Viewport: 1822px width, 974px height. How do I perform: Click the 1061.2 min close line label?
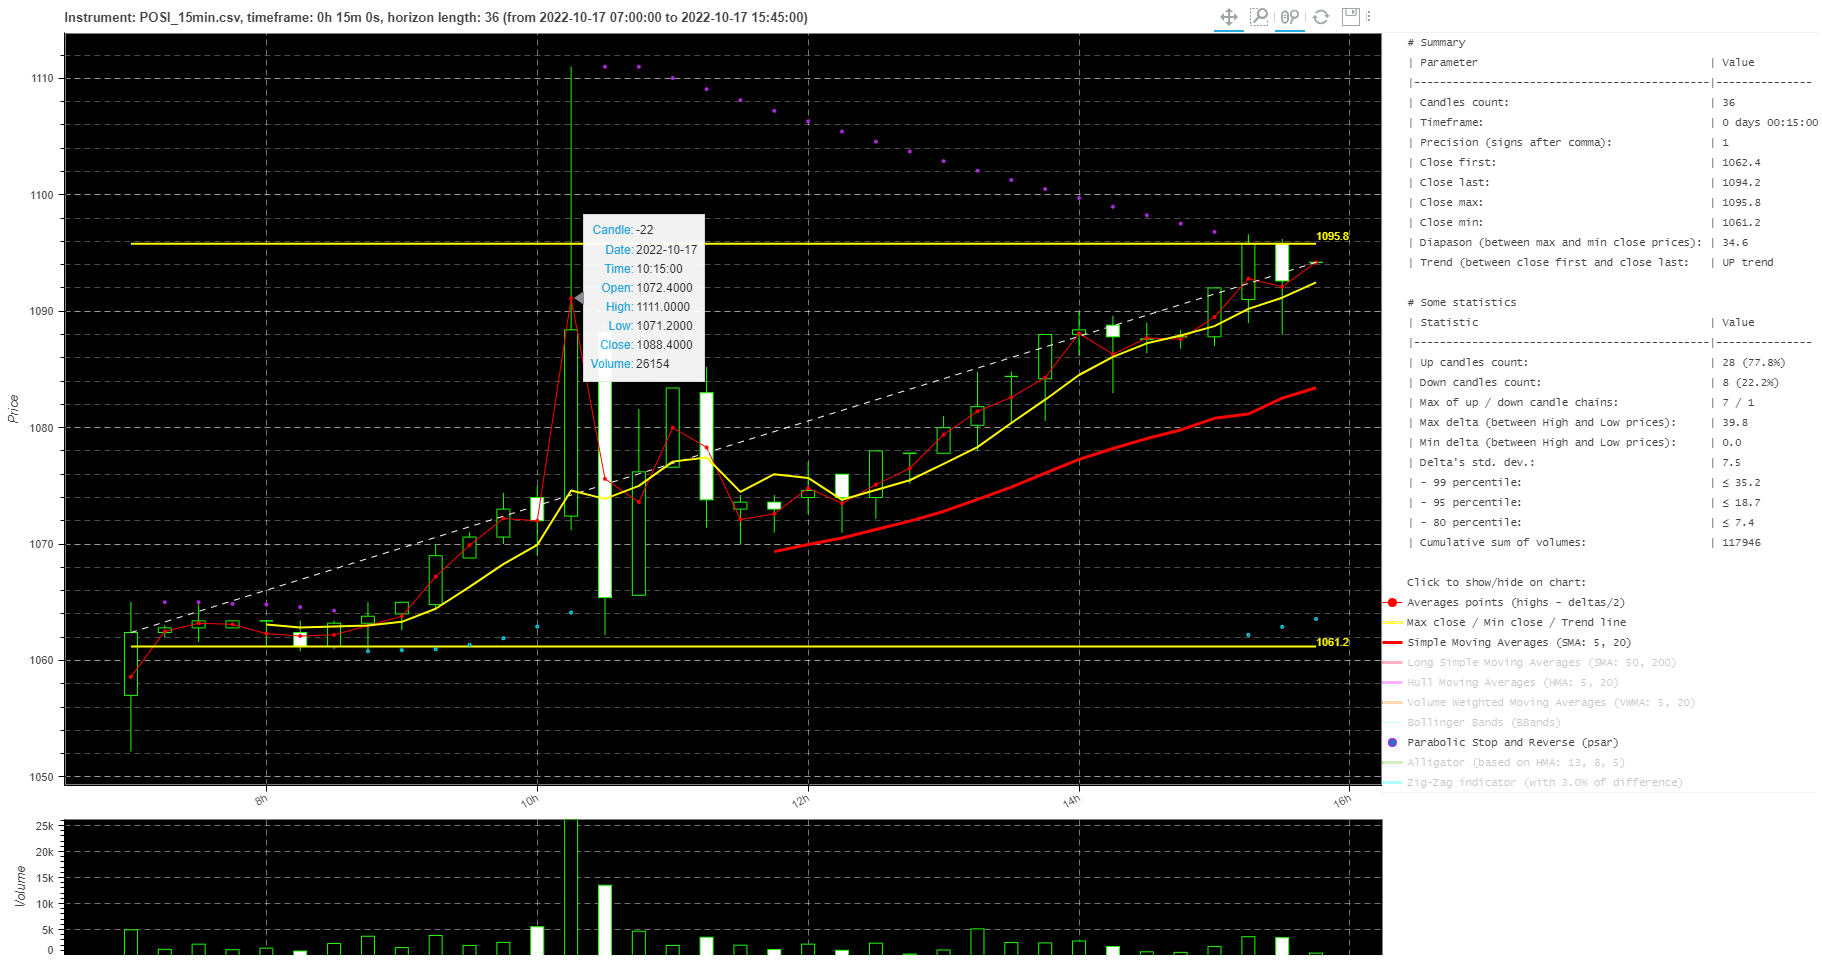pyautogui.click(x=1332, y=642)
